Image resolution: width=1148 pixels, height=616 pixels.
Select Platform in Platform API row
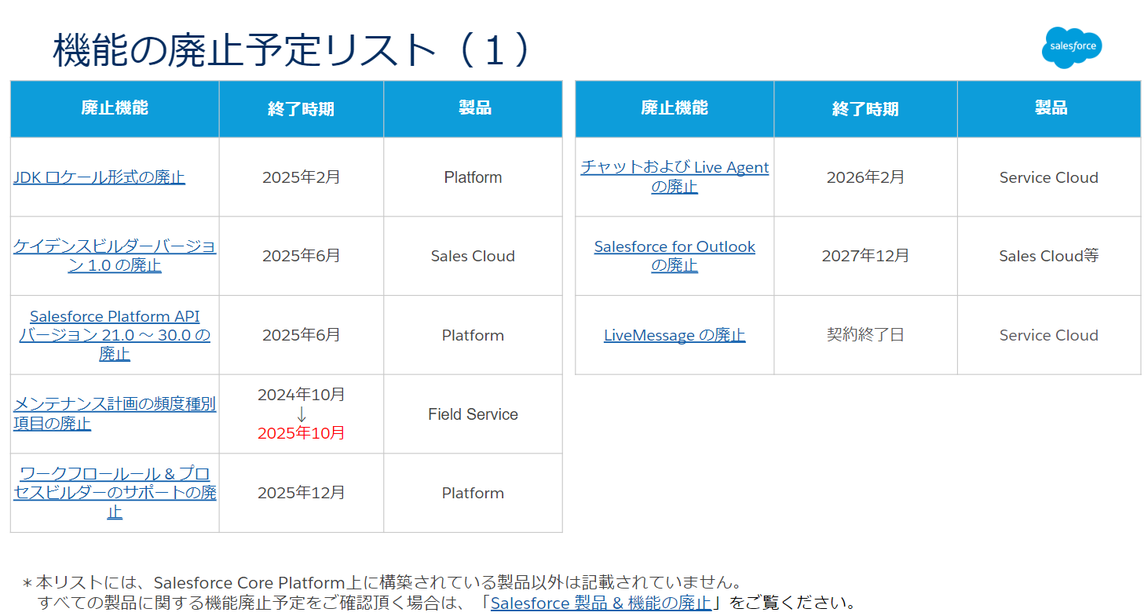(473, 335)
